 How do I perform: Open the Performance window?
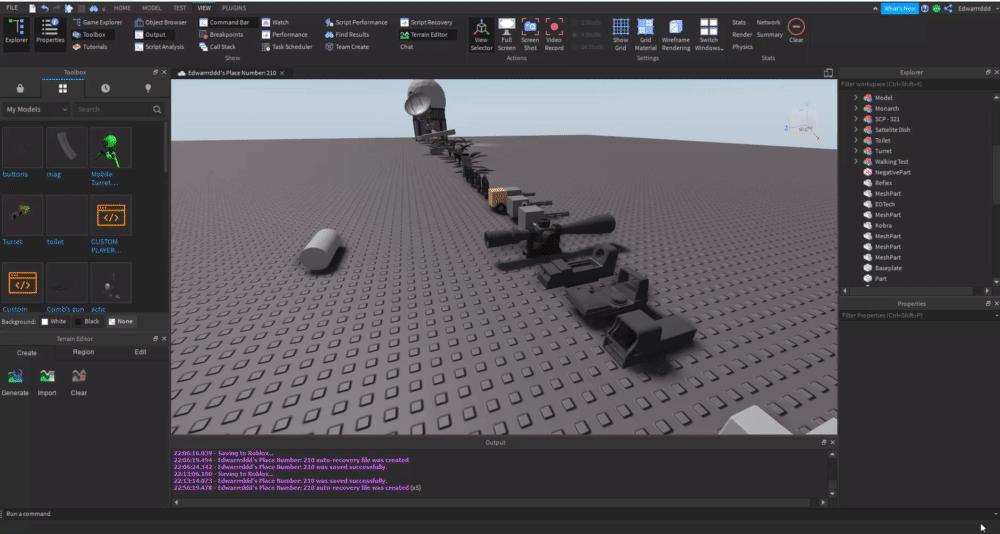(x=284, y=34)
